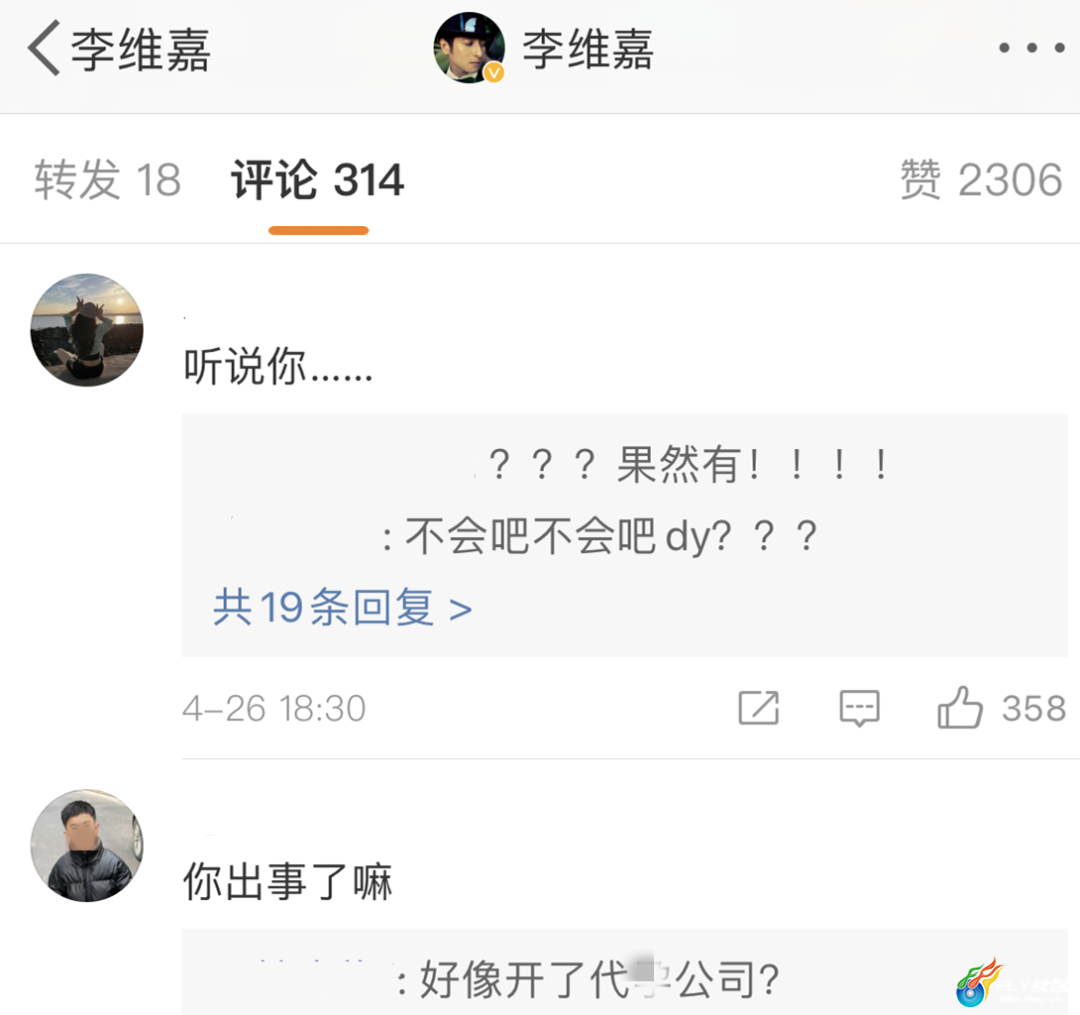Switch to the 转发 18 tab
The image size is (1080, 1015).
(107, 180)
